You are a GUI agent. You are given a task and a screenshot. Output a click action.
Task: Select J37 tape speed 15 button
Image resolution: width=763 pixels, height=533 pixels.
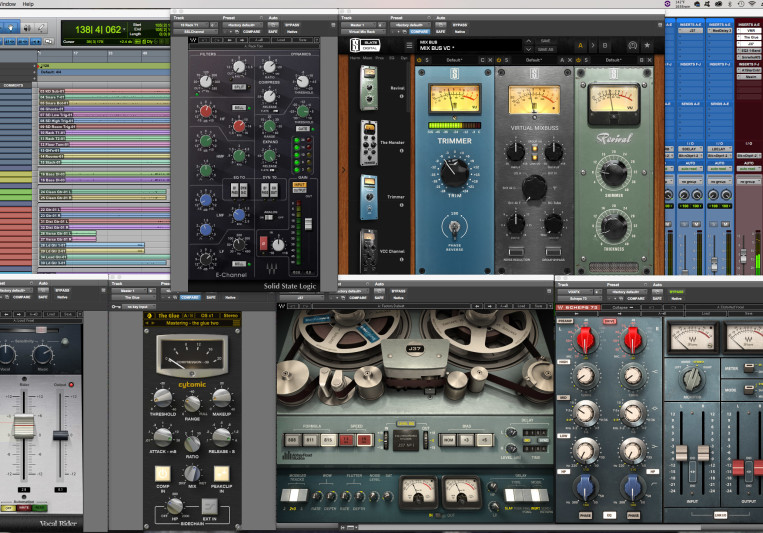coord(363,440)
